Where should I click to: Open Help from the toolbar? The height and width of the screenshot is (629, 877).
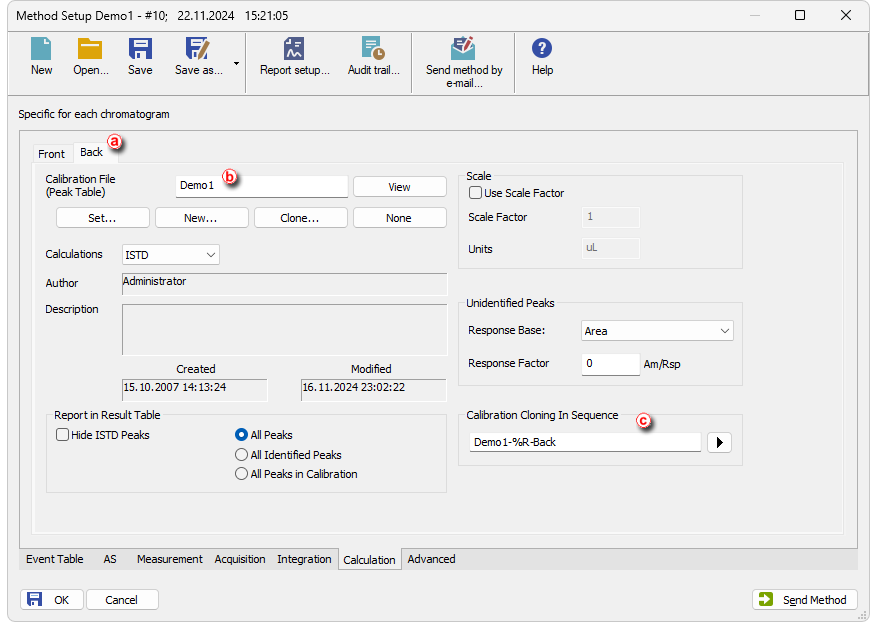click(542, 50)
